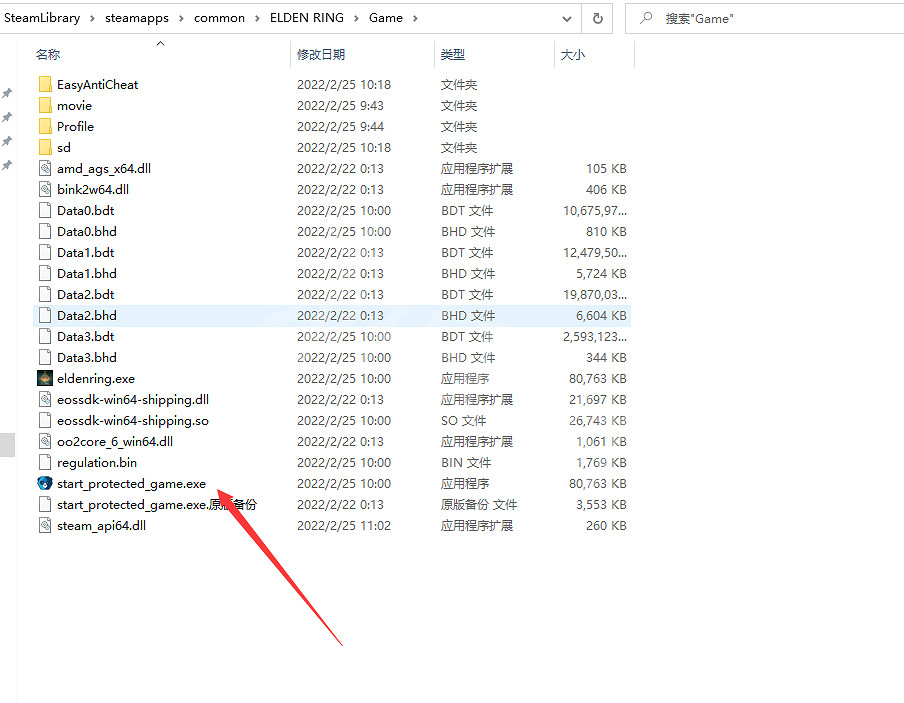The image size is (904, 703).
Task: Go to steamapps in the breadcrumb path
Action: (136, 18)
